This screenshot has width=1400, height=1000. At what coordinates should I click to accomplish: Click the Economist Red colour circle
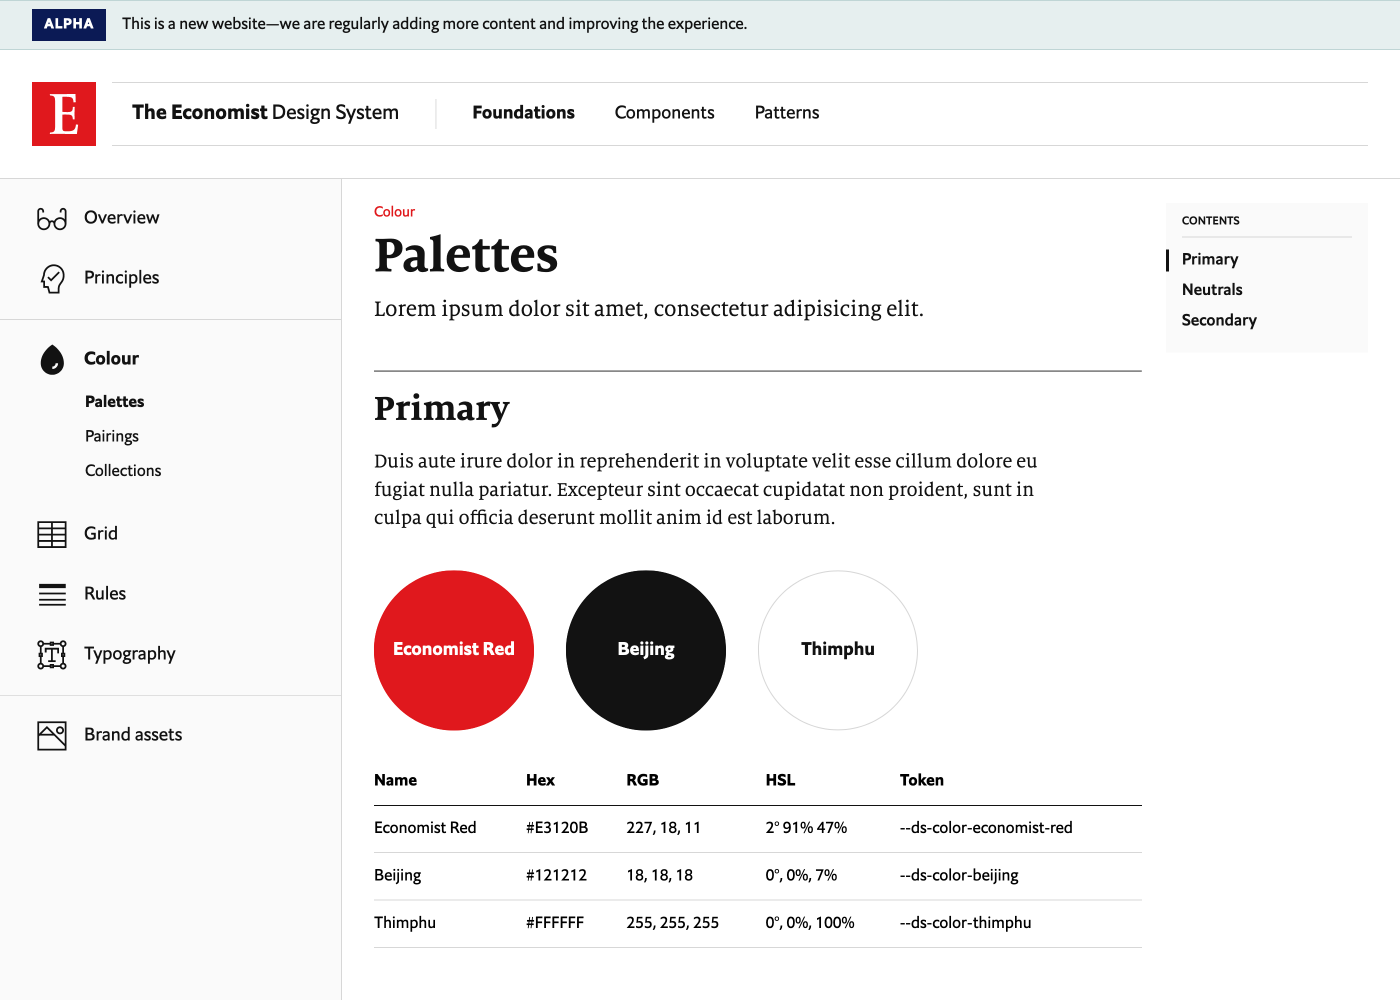click(454, 650)
